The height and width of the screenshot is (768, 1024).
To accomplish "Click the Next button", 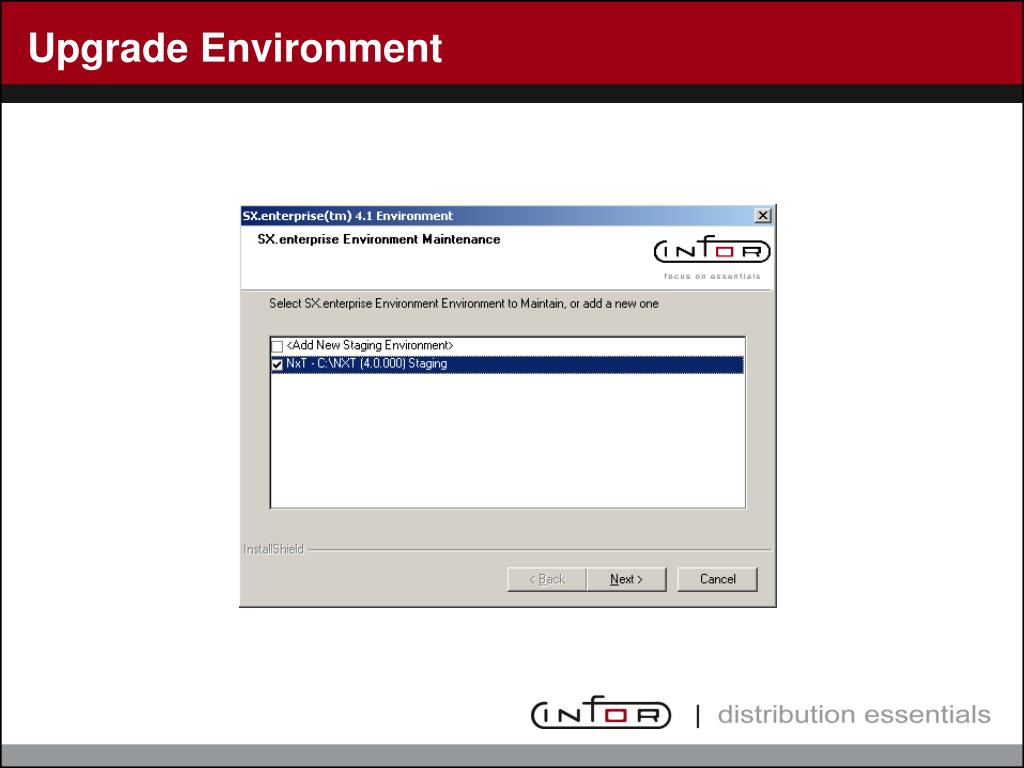I will point(626,579).
